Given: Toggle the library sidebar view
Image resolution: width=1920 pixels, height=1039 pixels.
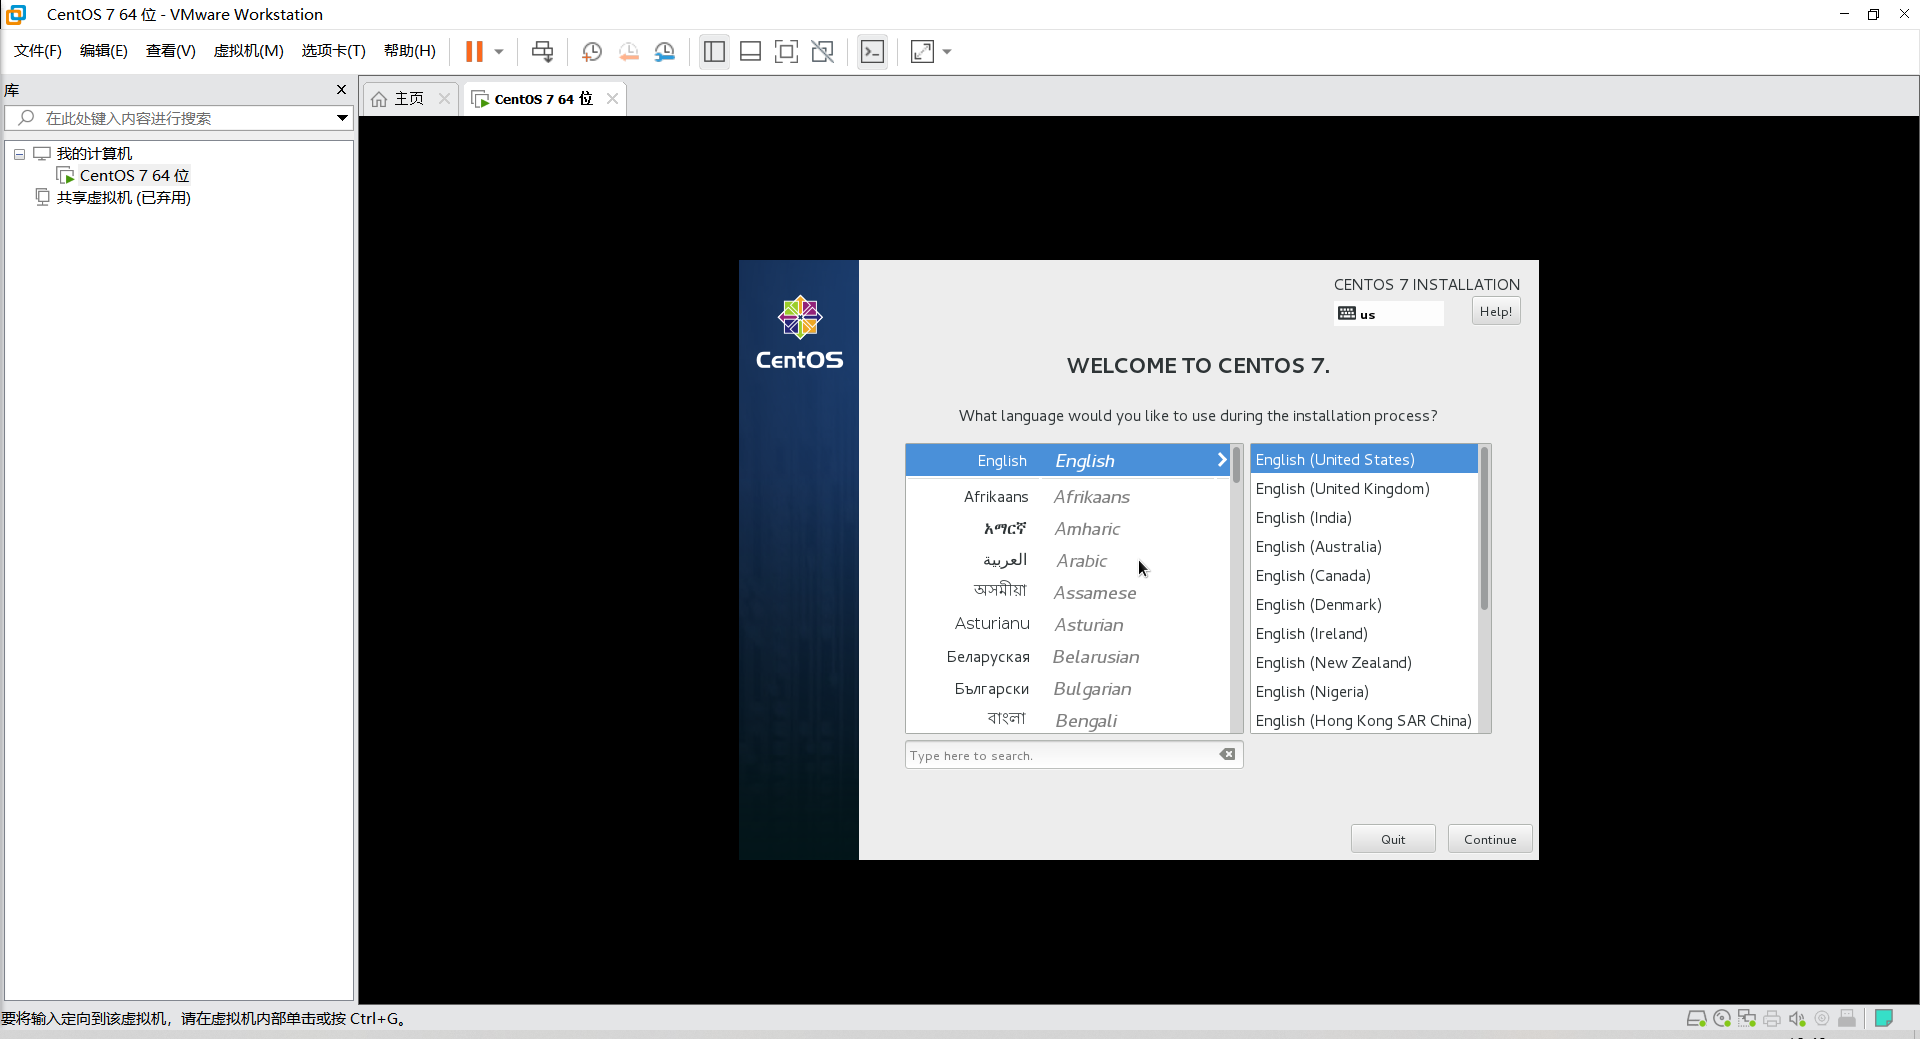Looking at the screenshot, I should [x=714, y=51].
